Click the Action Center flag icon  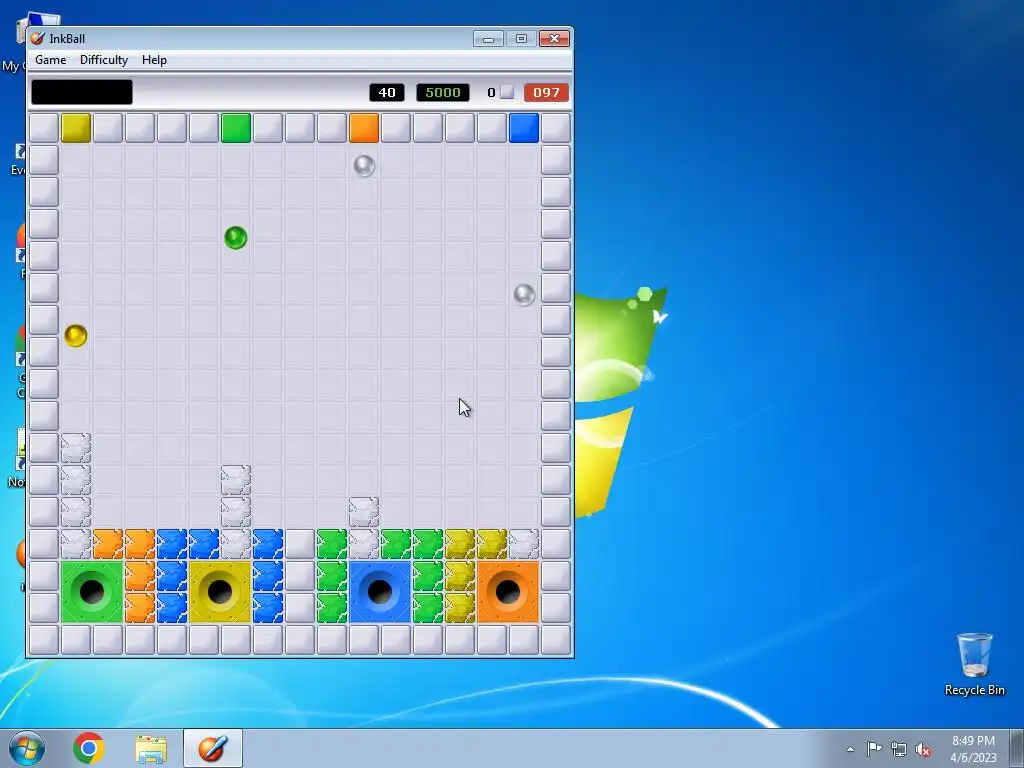[874, 748]
